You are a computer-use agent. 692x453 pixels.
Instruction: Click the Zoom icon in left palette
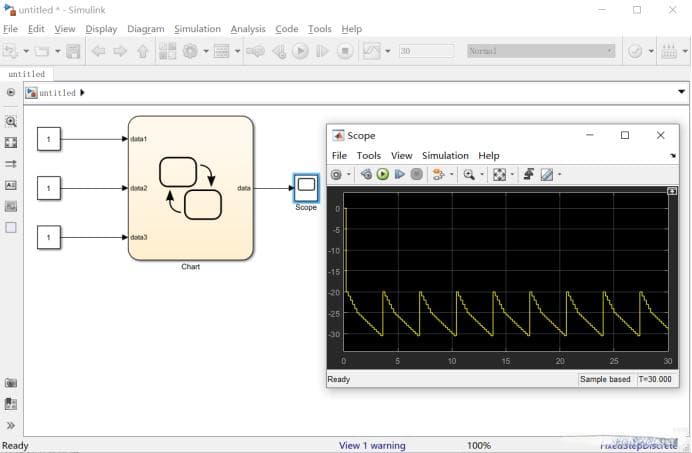(x=11, y=121)
